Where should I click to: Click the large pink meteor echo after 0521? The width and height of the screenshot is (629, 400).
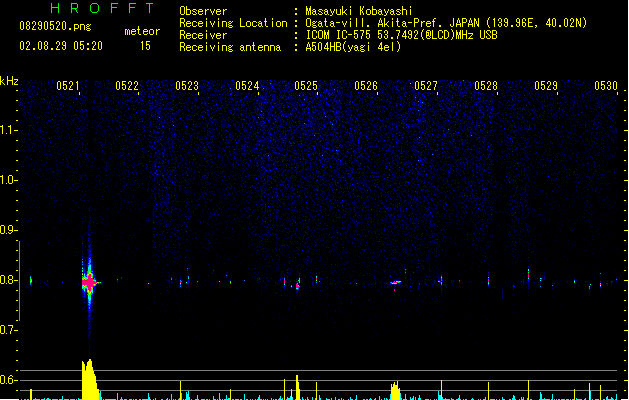[x=89, y=282]
